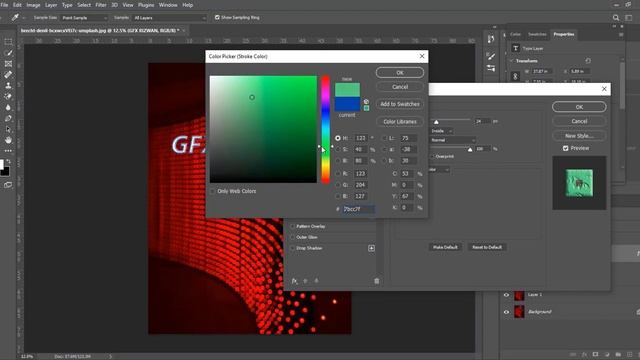This screenshot has width=640, height=360.
Task: Open the Blend Mode Normal dropdown
Action: click(x=452, y=140)
